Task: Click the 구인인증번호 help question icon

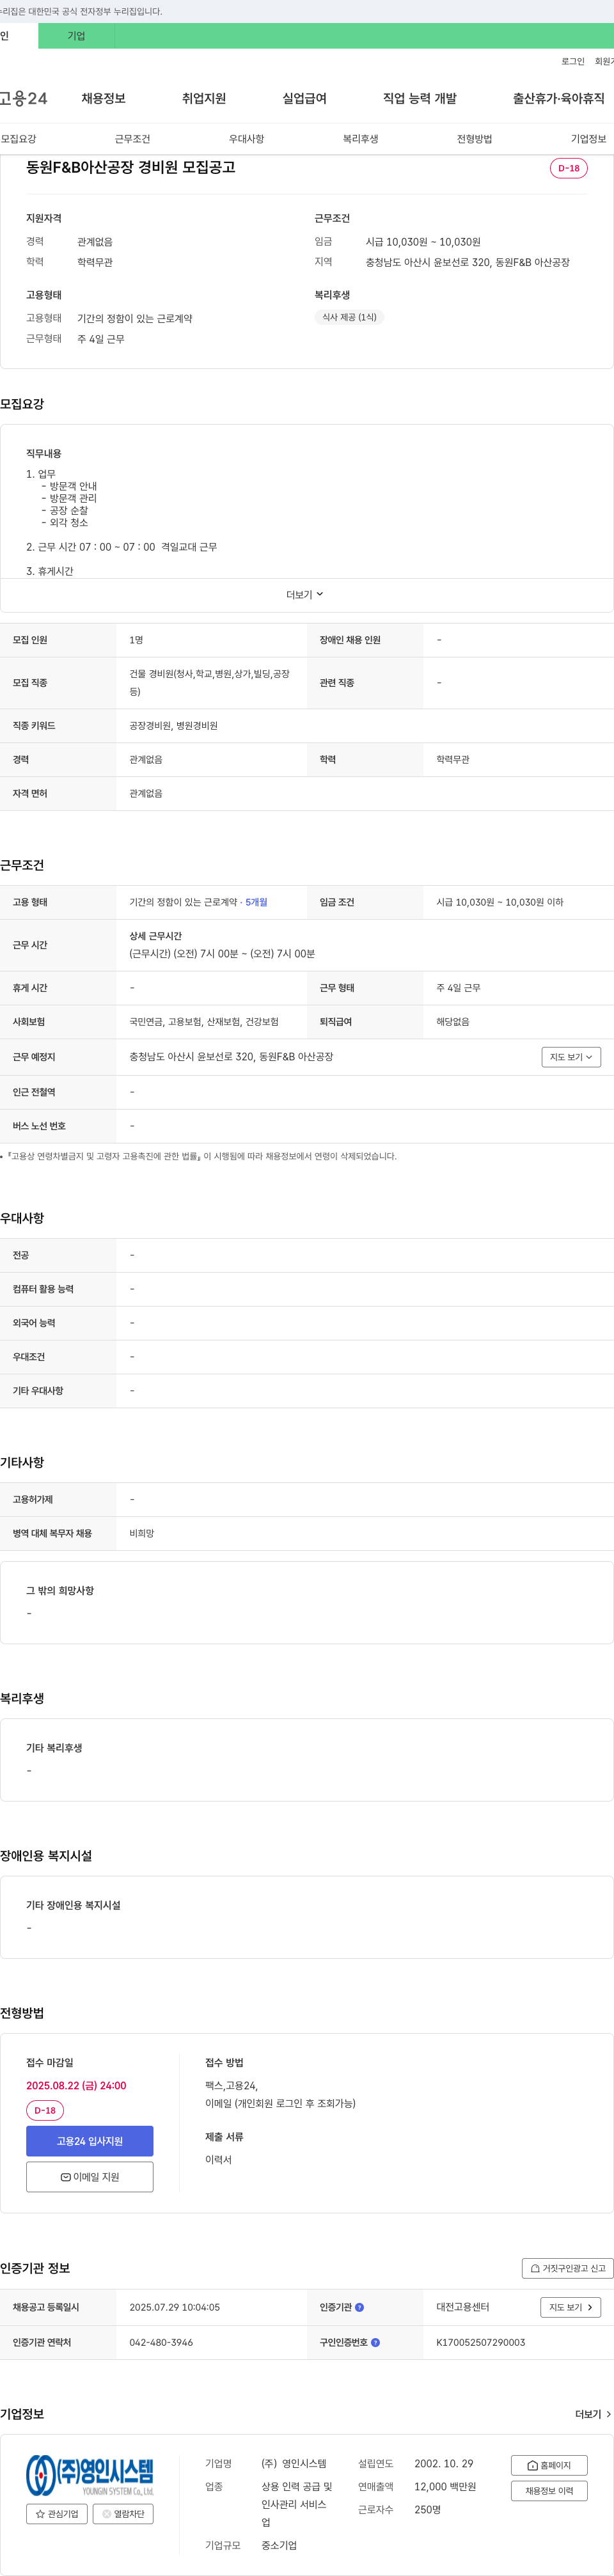Action: (376, 2342)
